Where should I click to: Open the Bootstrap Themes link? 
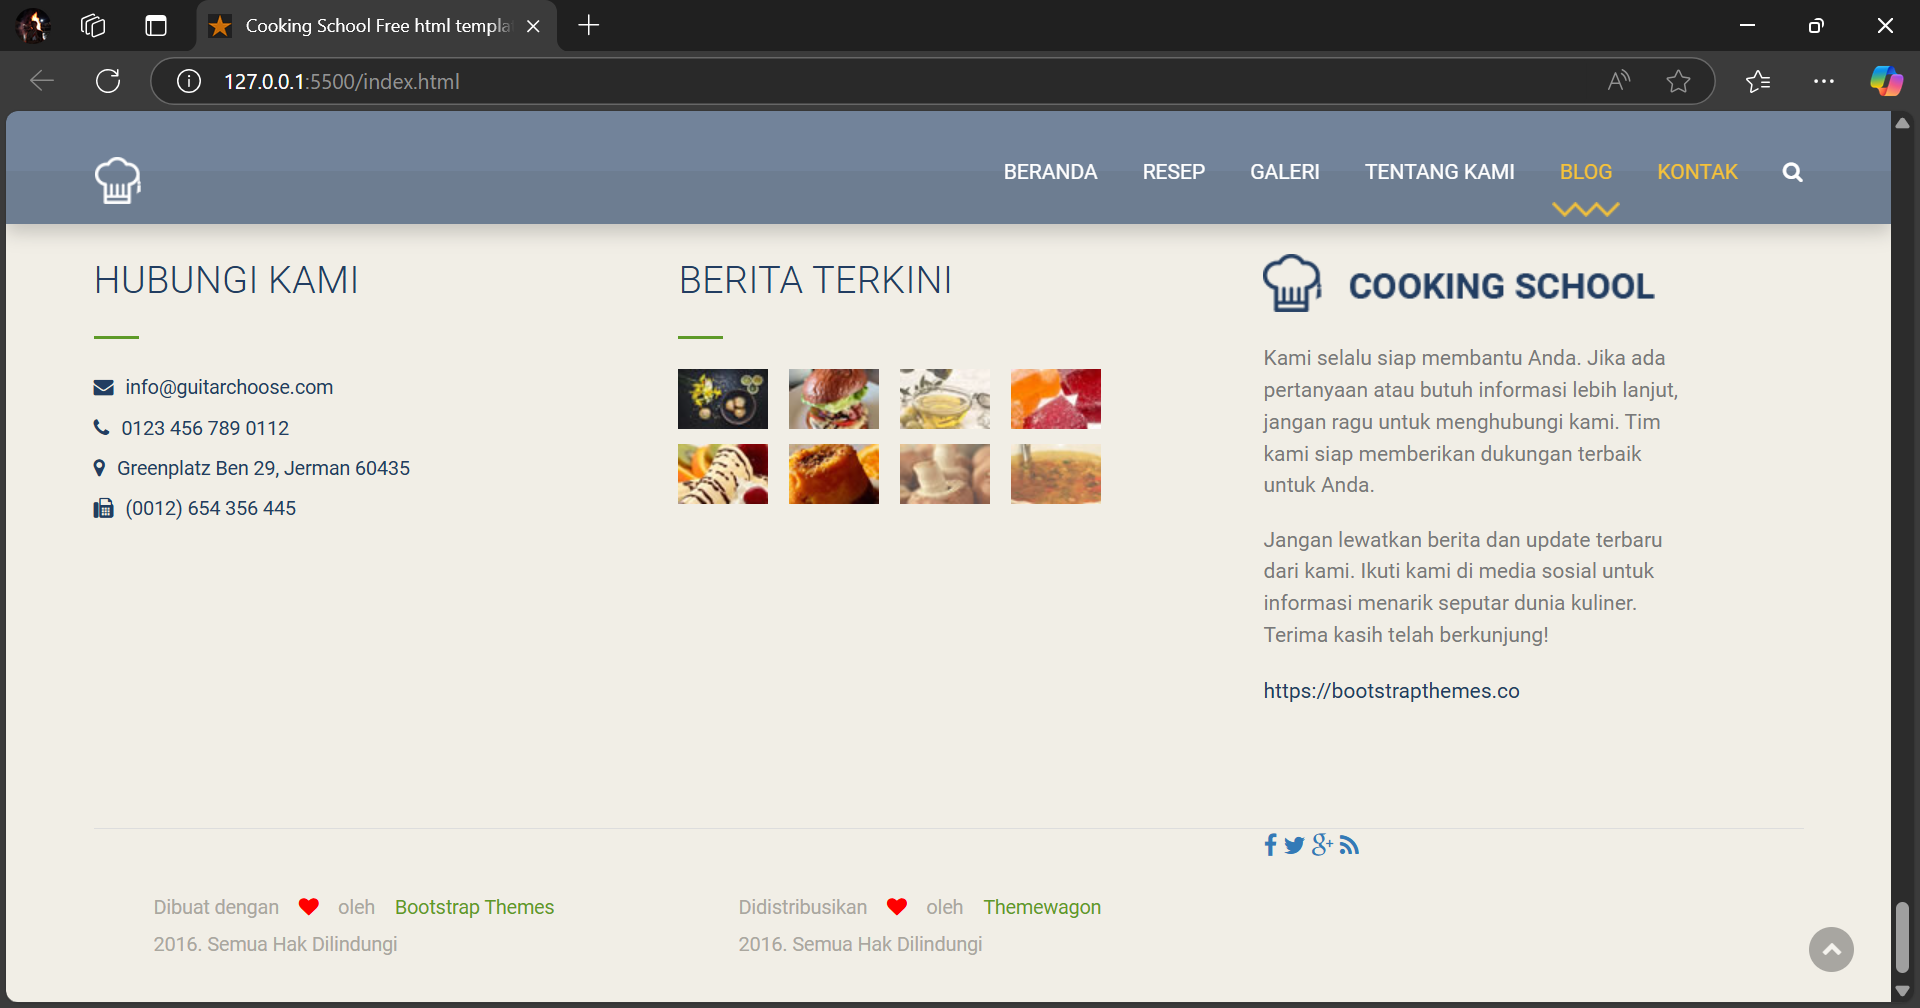[x=474, y=907]
